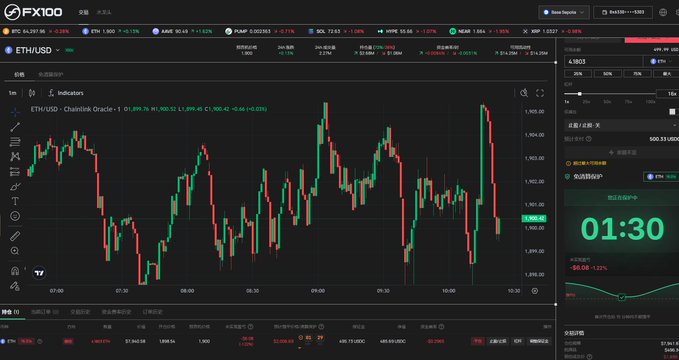The height and width of the screenshot is (360, 679).
Task: Select the brush drawing tool
Action: [15, 187]
